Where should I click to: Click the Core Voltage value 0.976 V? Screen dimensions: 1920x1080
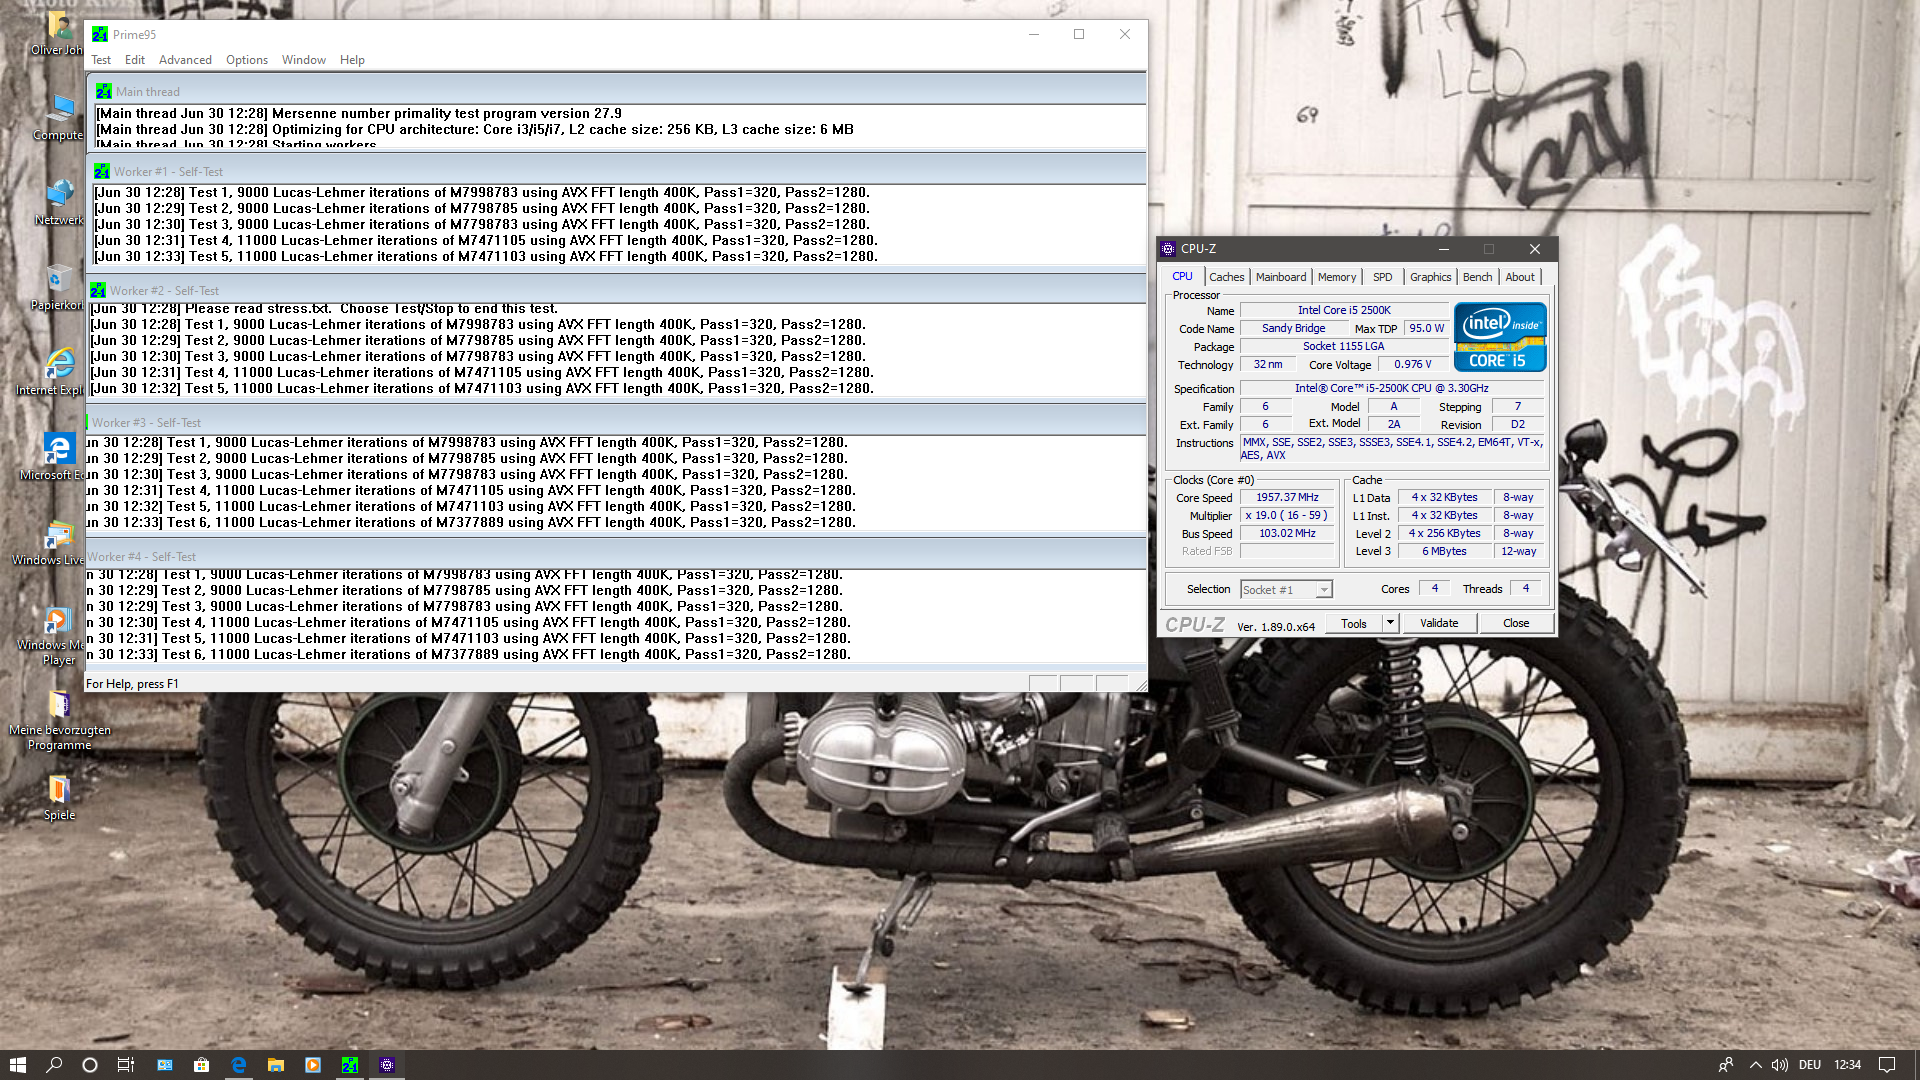(1412, 364)
